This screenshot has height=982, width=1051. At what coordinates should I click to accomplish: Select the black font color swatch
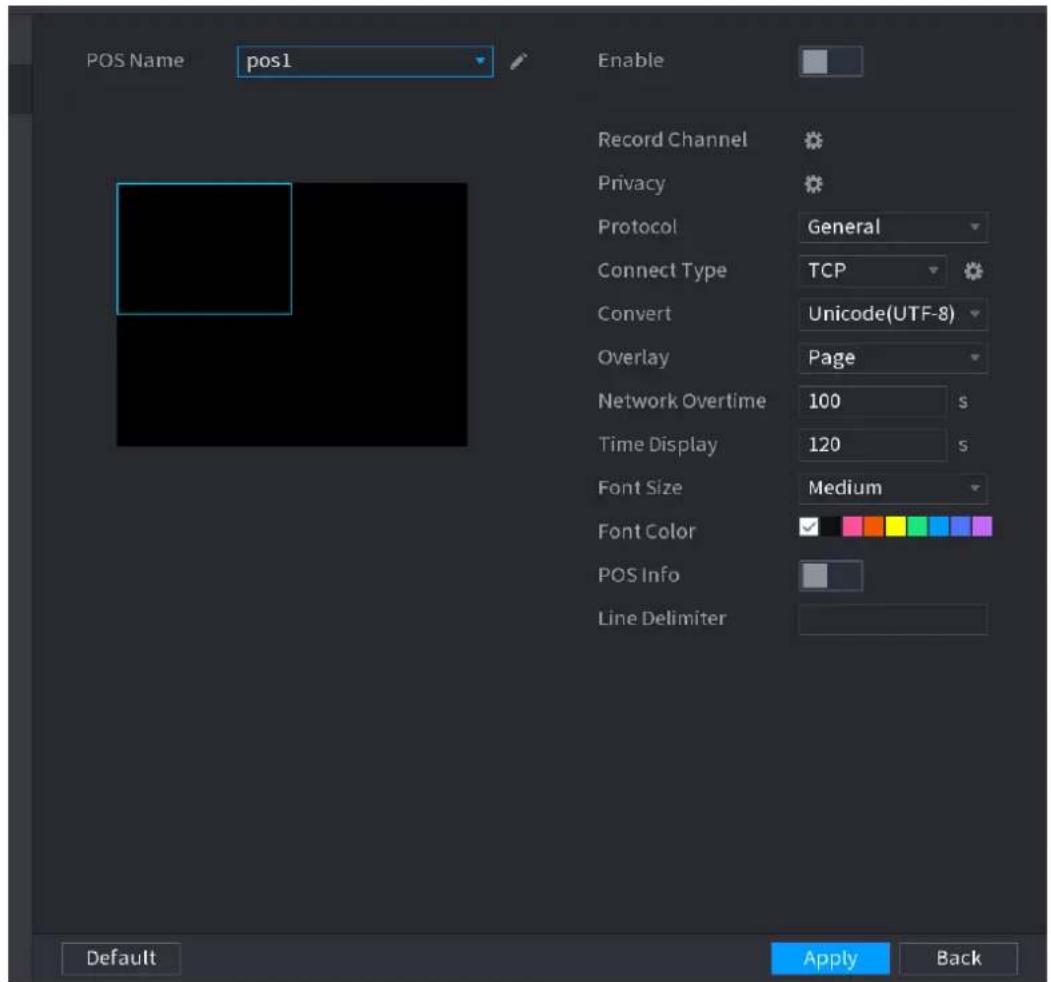(830, 527)
